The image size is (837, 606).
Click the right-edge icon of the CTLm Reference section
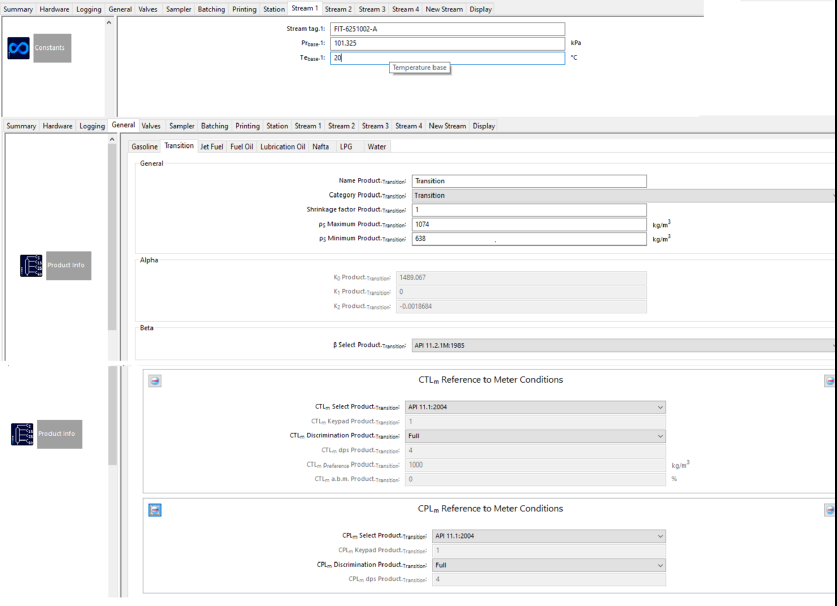(830, 381)
